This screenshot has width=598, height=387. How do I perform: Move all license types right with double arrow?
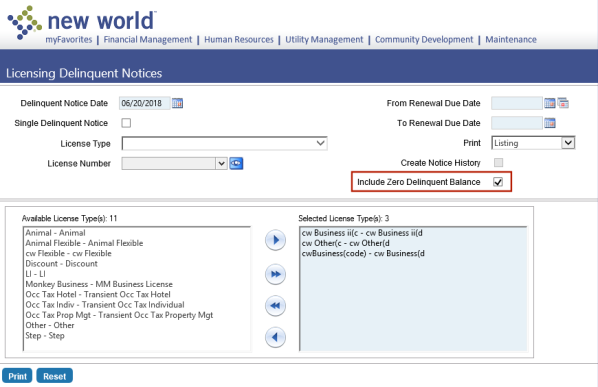click(x=275, y=274)
